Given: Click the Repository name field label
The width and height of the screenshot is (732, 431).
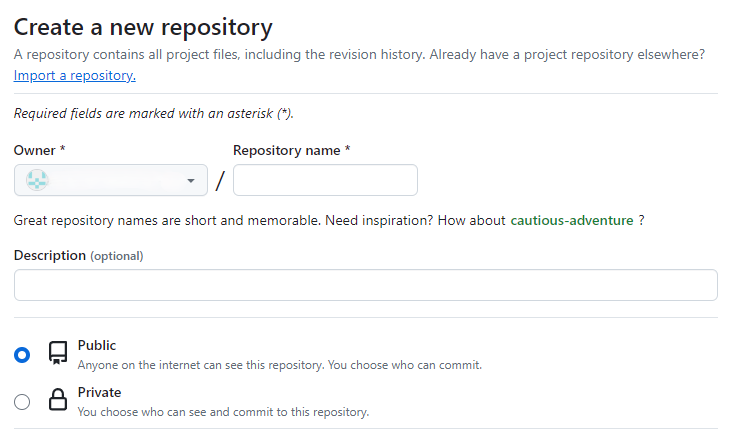Looking at the screenshot, I should point(291,149).
